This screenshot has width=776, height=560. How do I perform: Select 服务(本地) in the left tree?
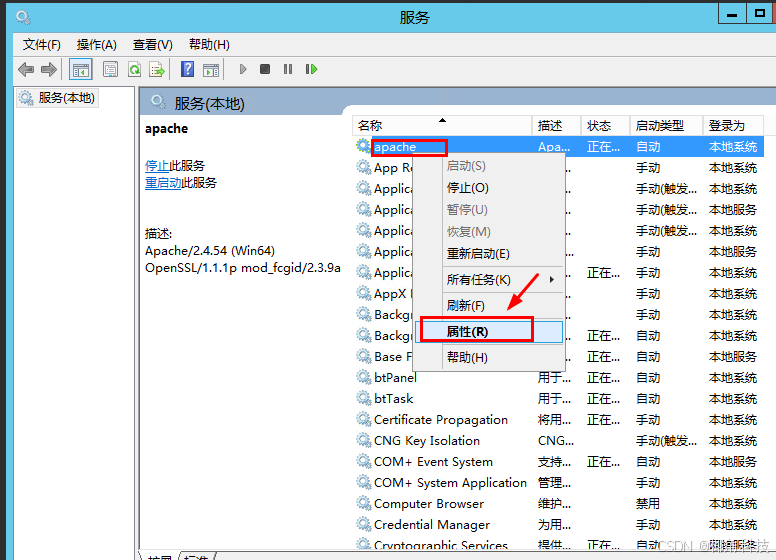[x=66, y=98]
